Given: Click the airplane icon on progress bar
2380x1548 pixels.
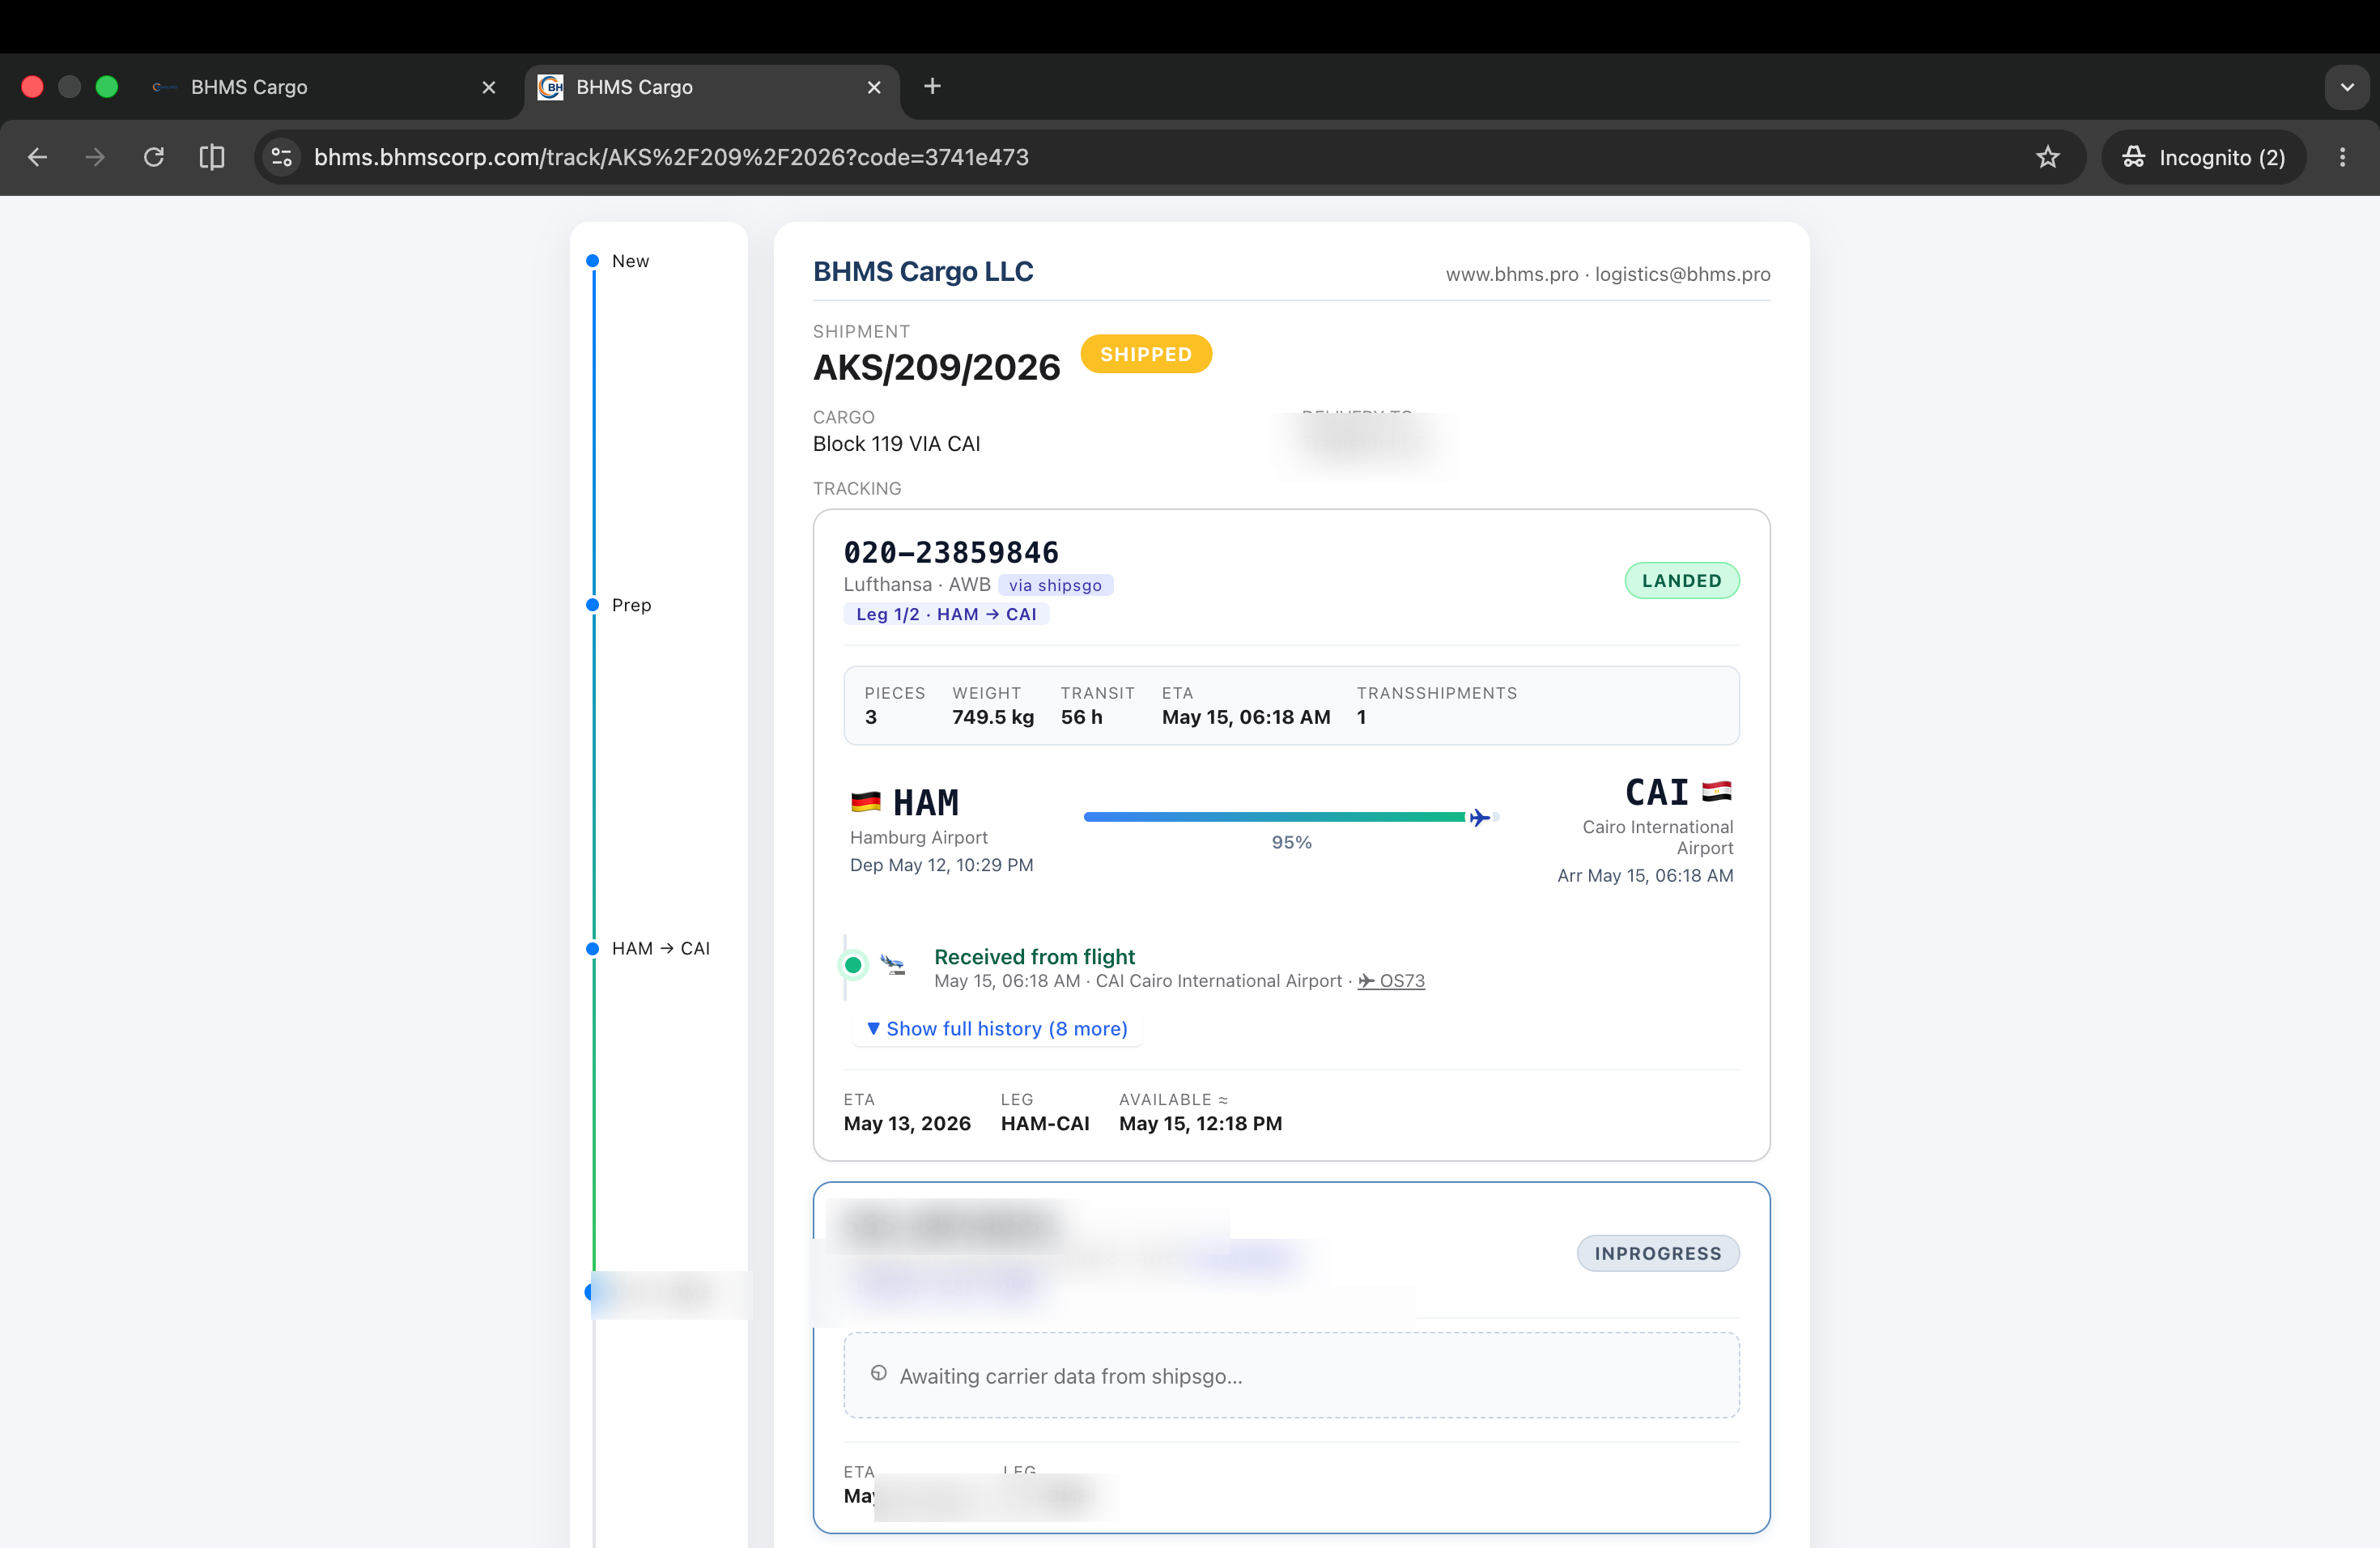Looking at the screenshot, I should point(1479,817).
